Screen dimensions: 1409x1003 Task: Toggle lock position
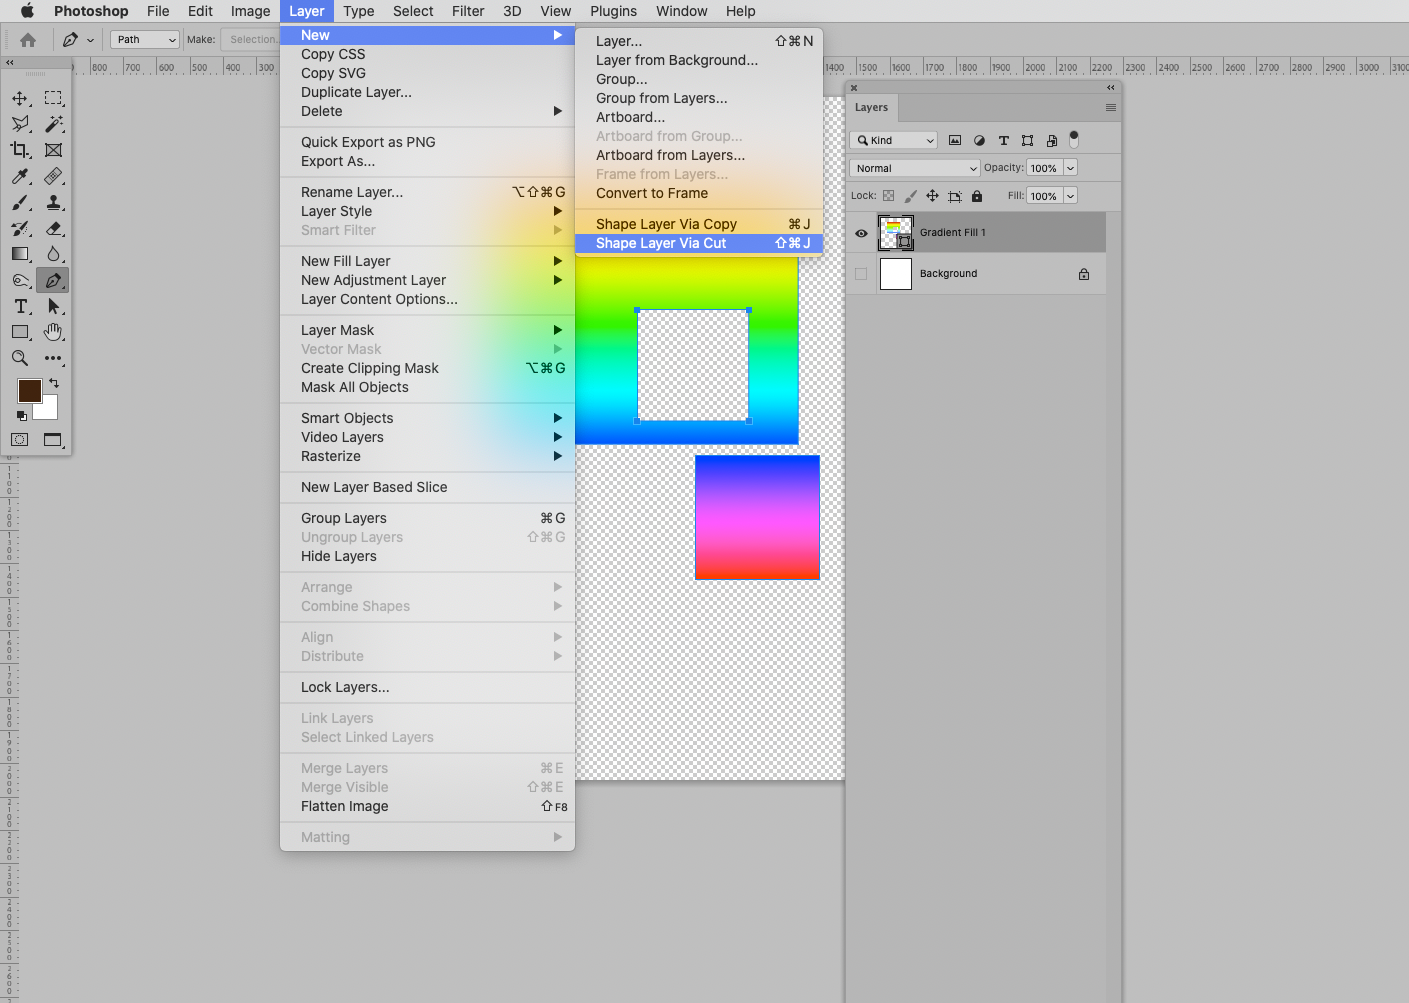click(932, 196)
